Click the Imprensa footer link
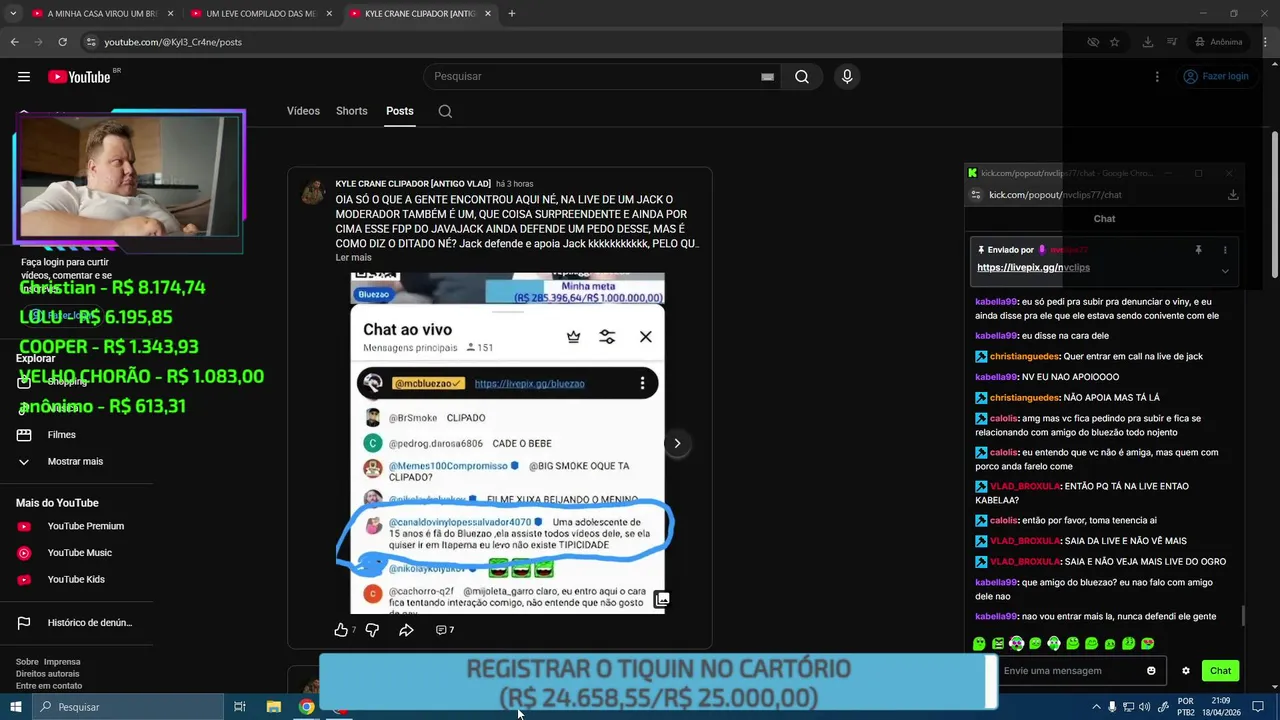Viewport: 1280px width, 720px height. click(x=62, y=662)
